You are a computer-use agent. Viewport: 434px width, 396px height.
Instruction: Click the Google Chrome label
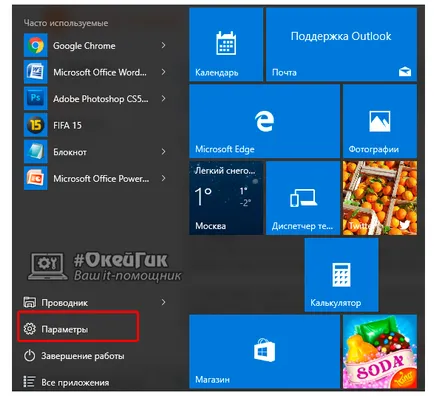click(x=84, y=46)
